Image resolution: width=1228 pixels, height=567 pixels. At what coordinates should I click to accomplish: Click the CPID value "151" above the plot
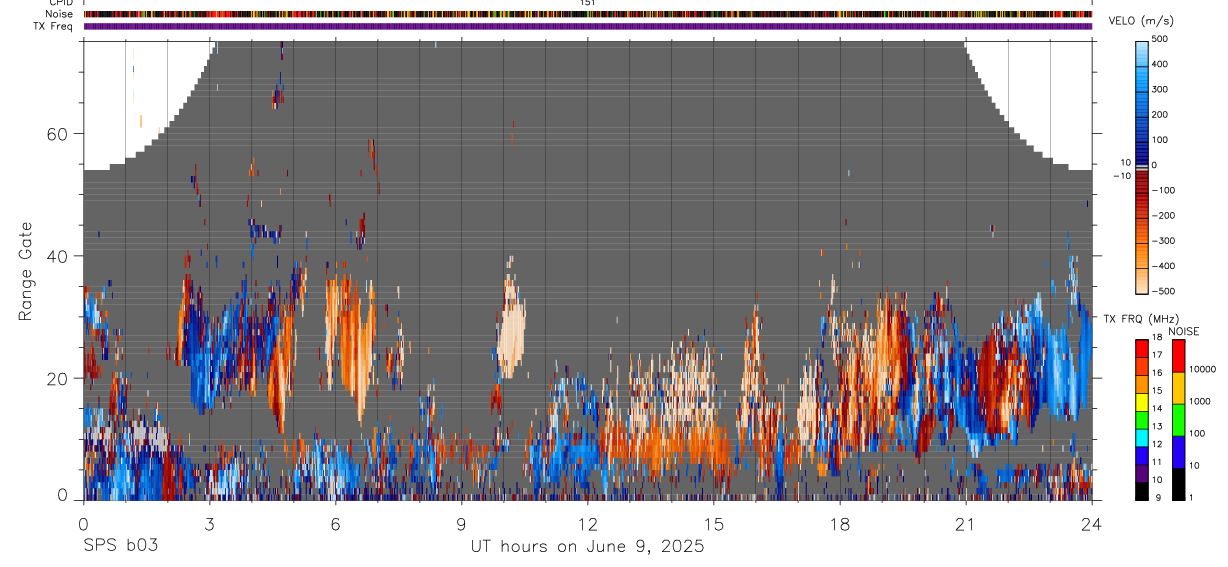pyautogui.click(x=588, y=3)
